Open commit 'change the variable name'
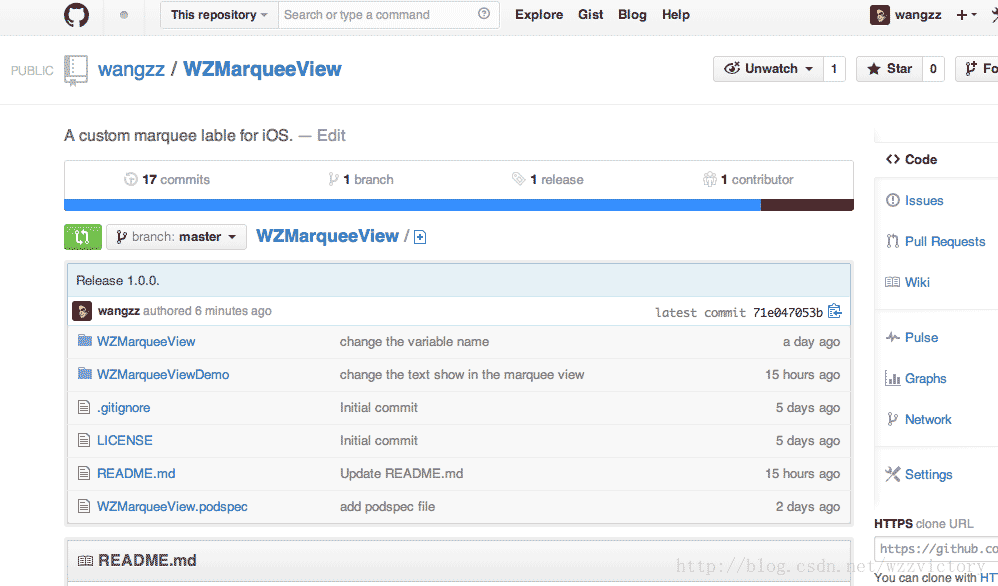 (x=414, y=342)
